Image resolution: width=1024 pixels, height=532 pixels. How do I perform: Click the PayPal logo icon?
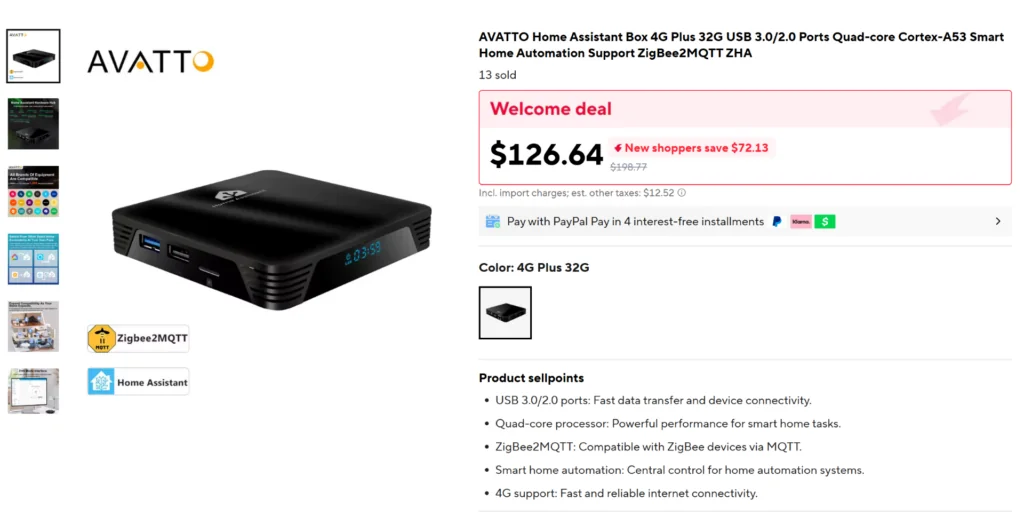777,221
